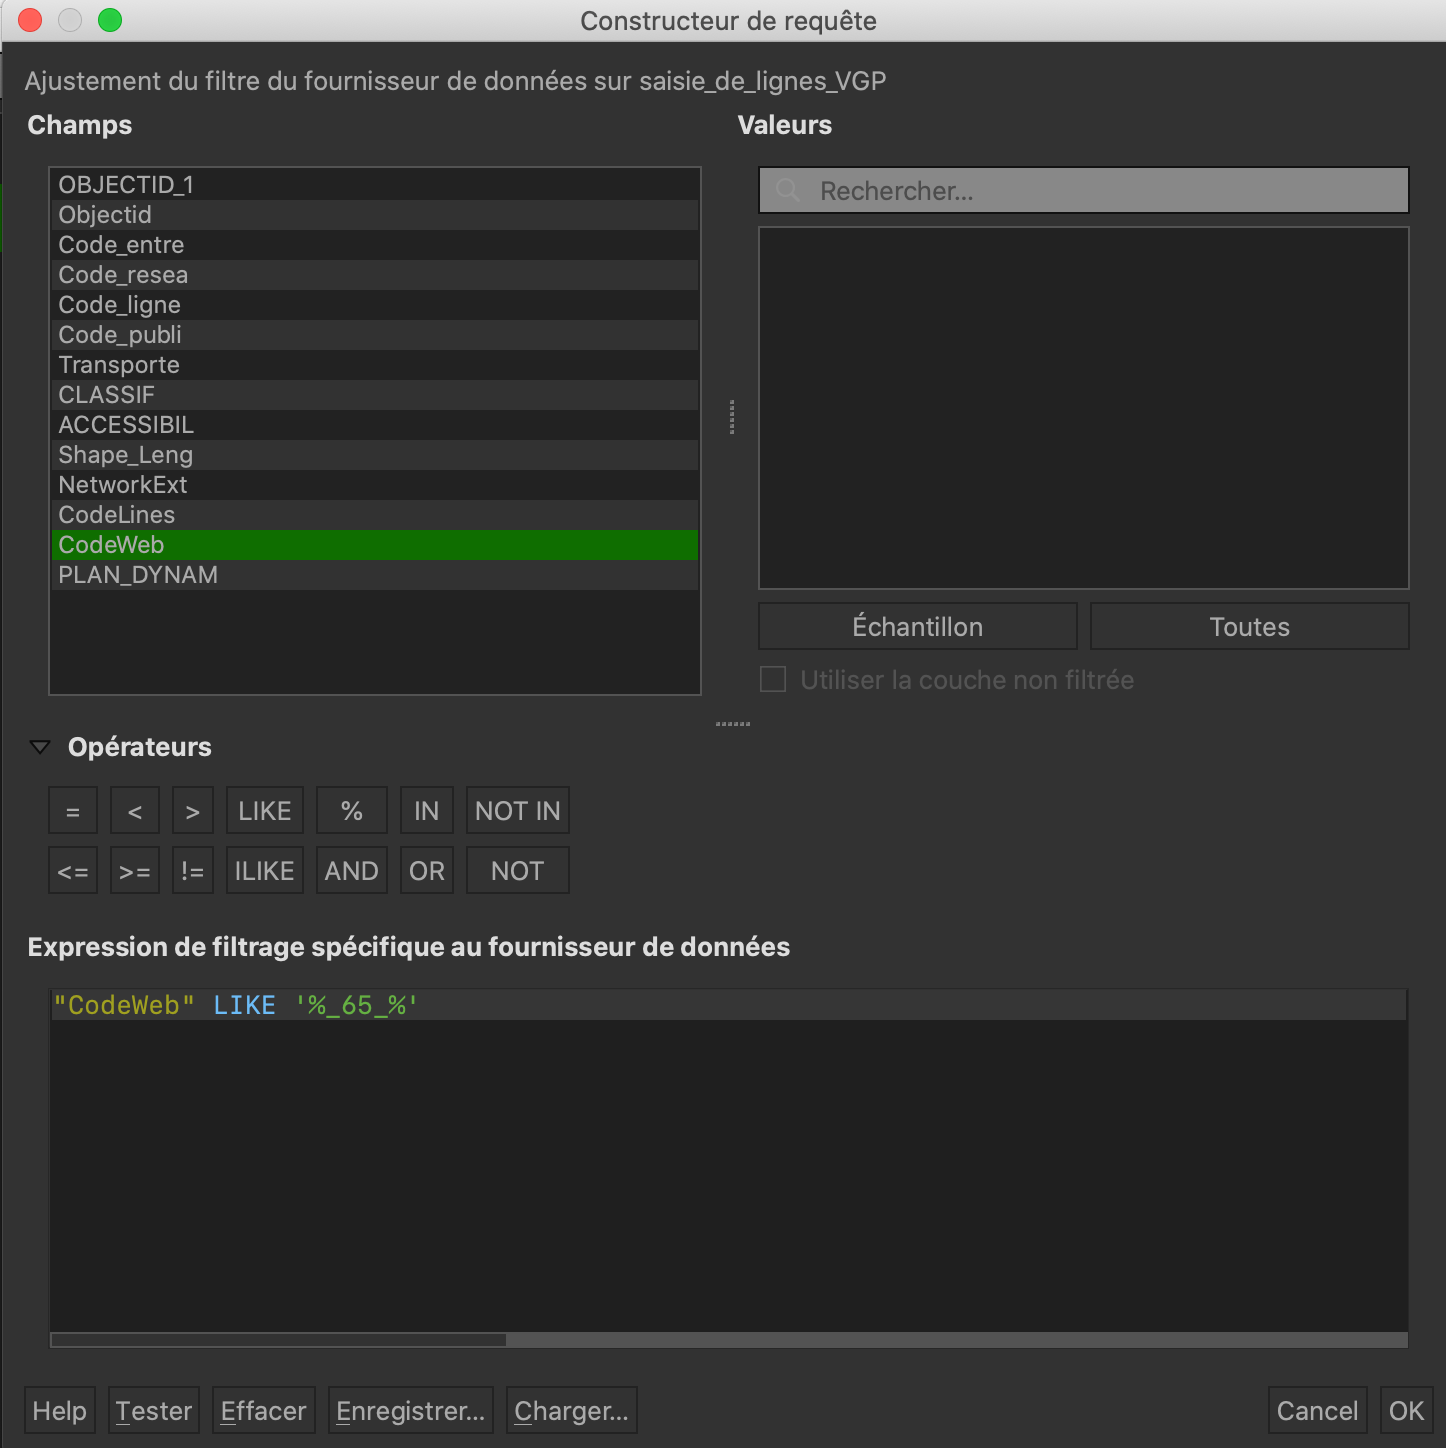This screenshot has width=1446, height=1448.
Task: Select the Code_ligne field
Action: [120, 305]
